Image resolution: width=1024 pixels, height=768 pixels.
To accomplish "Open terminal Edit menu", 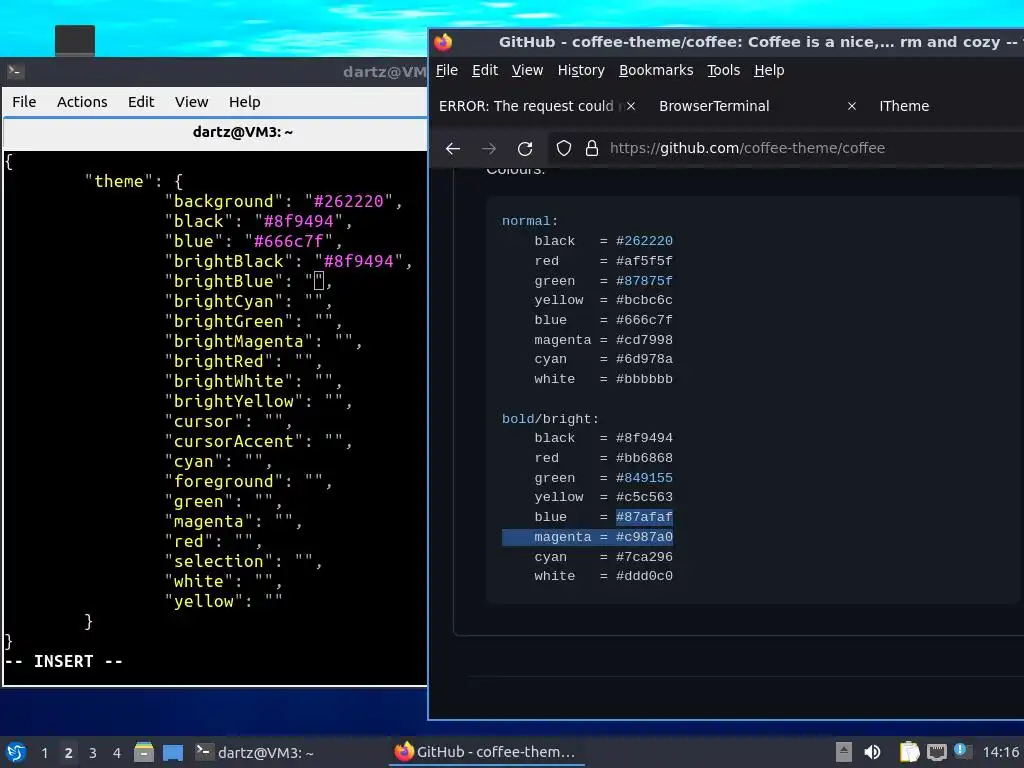I will (141, 102).
